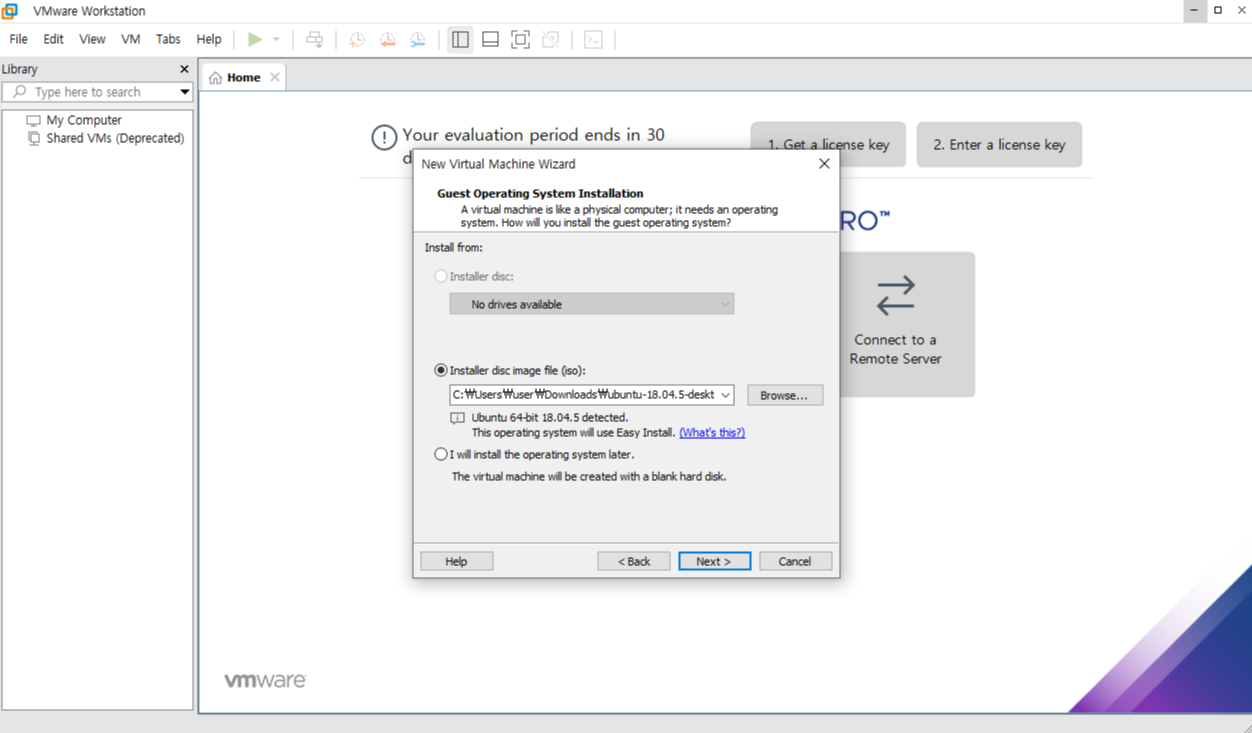The height and width of the screenshot is (733, 1252).
Task: Click the vmware logo at bottom left
Action: coord(265,680)
